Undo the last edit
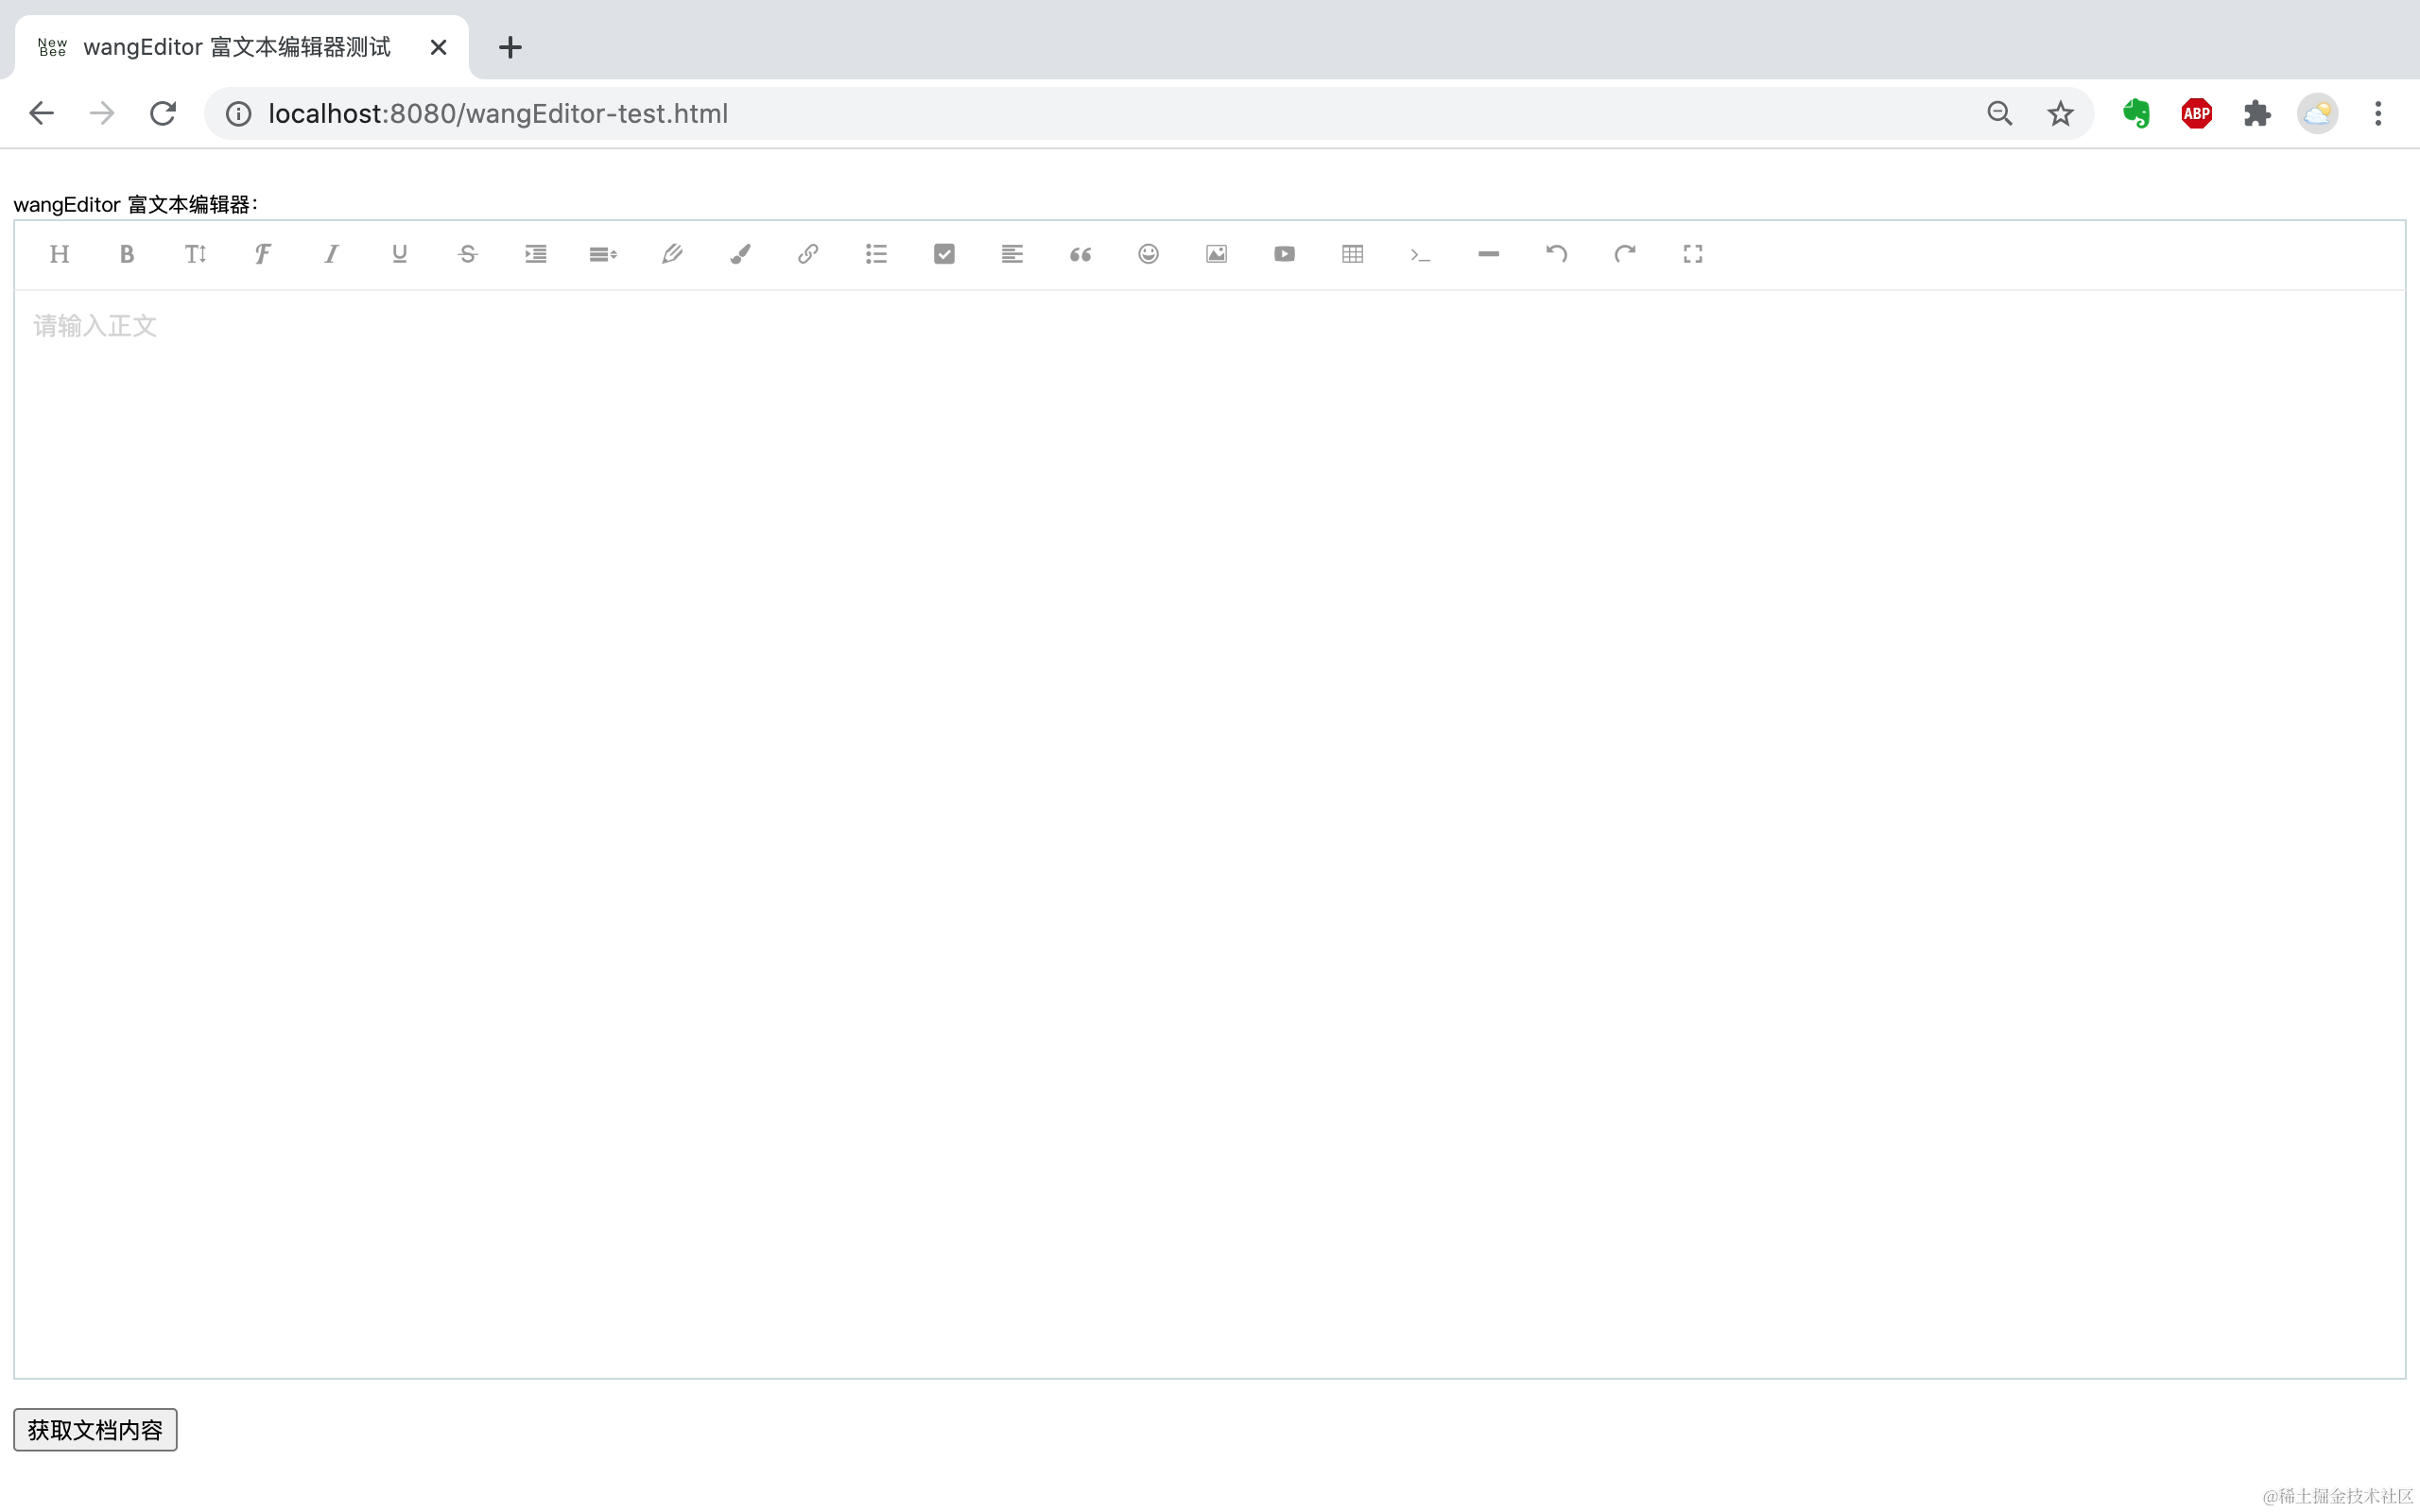The image size is (2420, 1512). coord(1555,253)
